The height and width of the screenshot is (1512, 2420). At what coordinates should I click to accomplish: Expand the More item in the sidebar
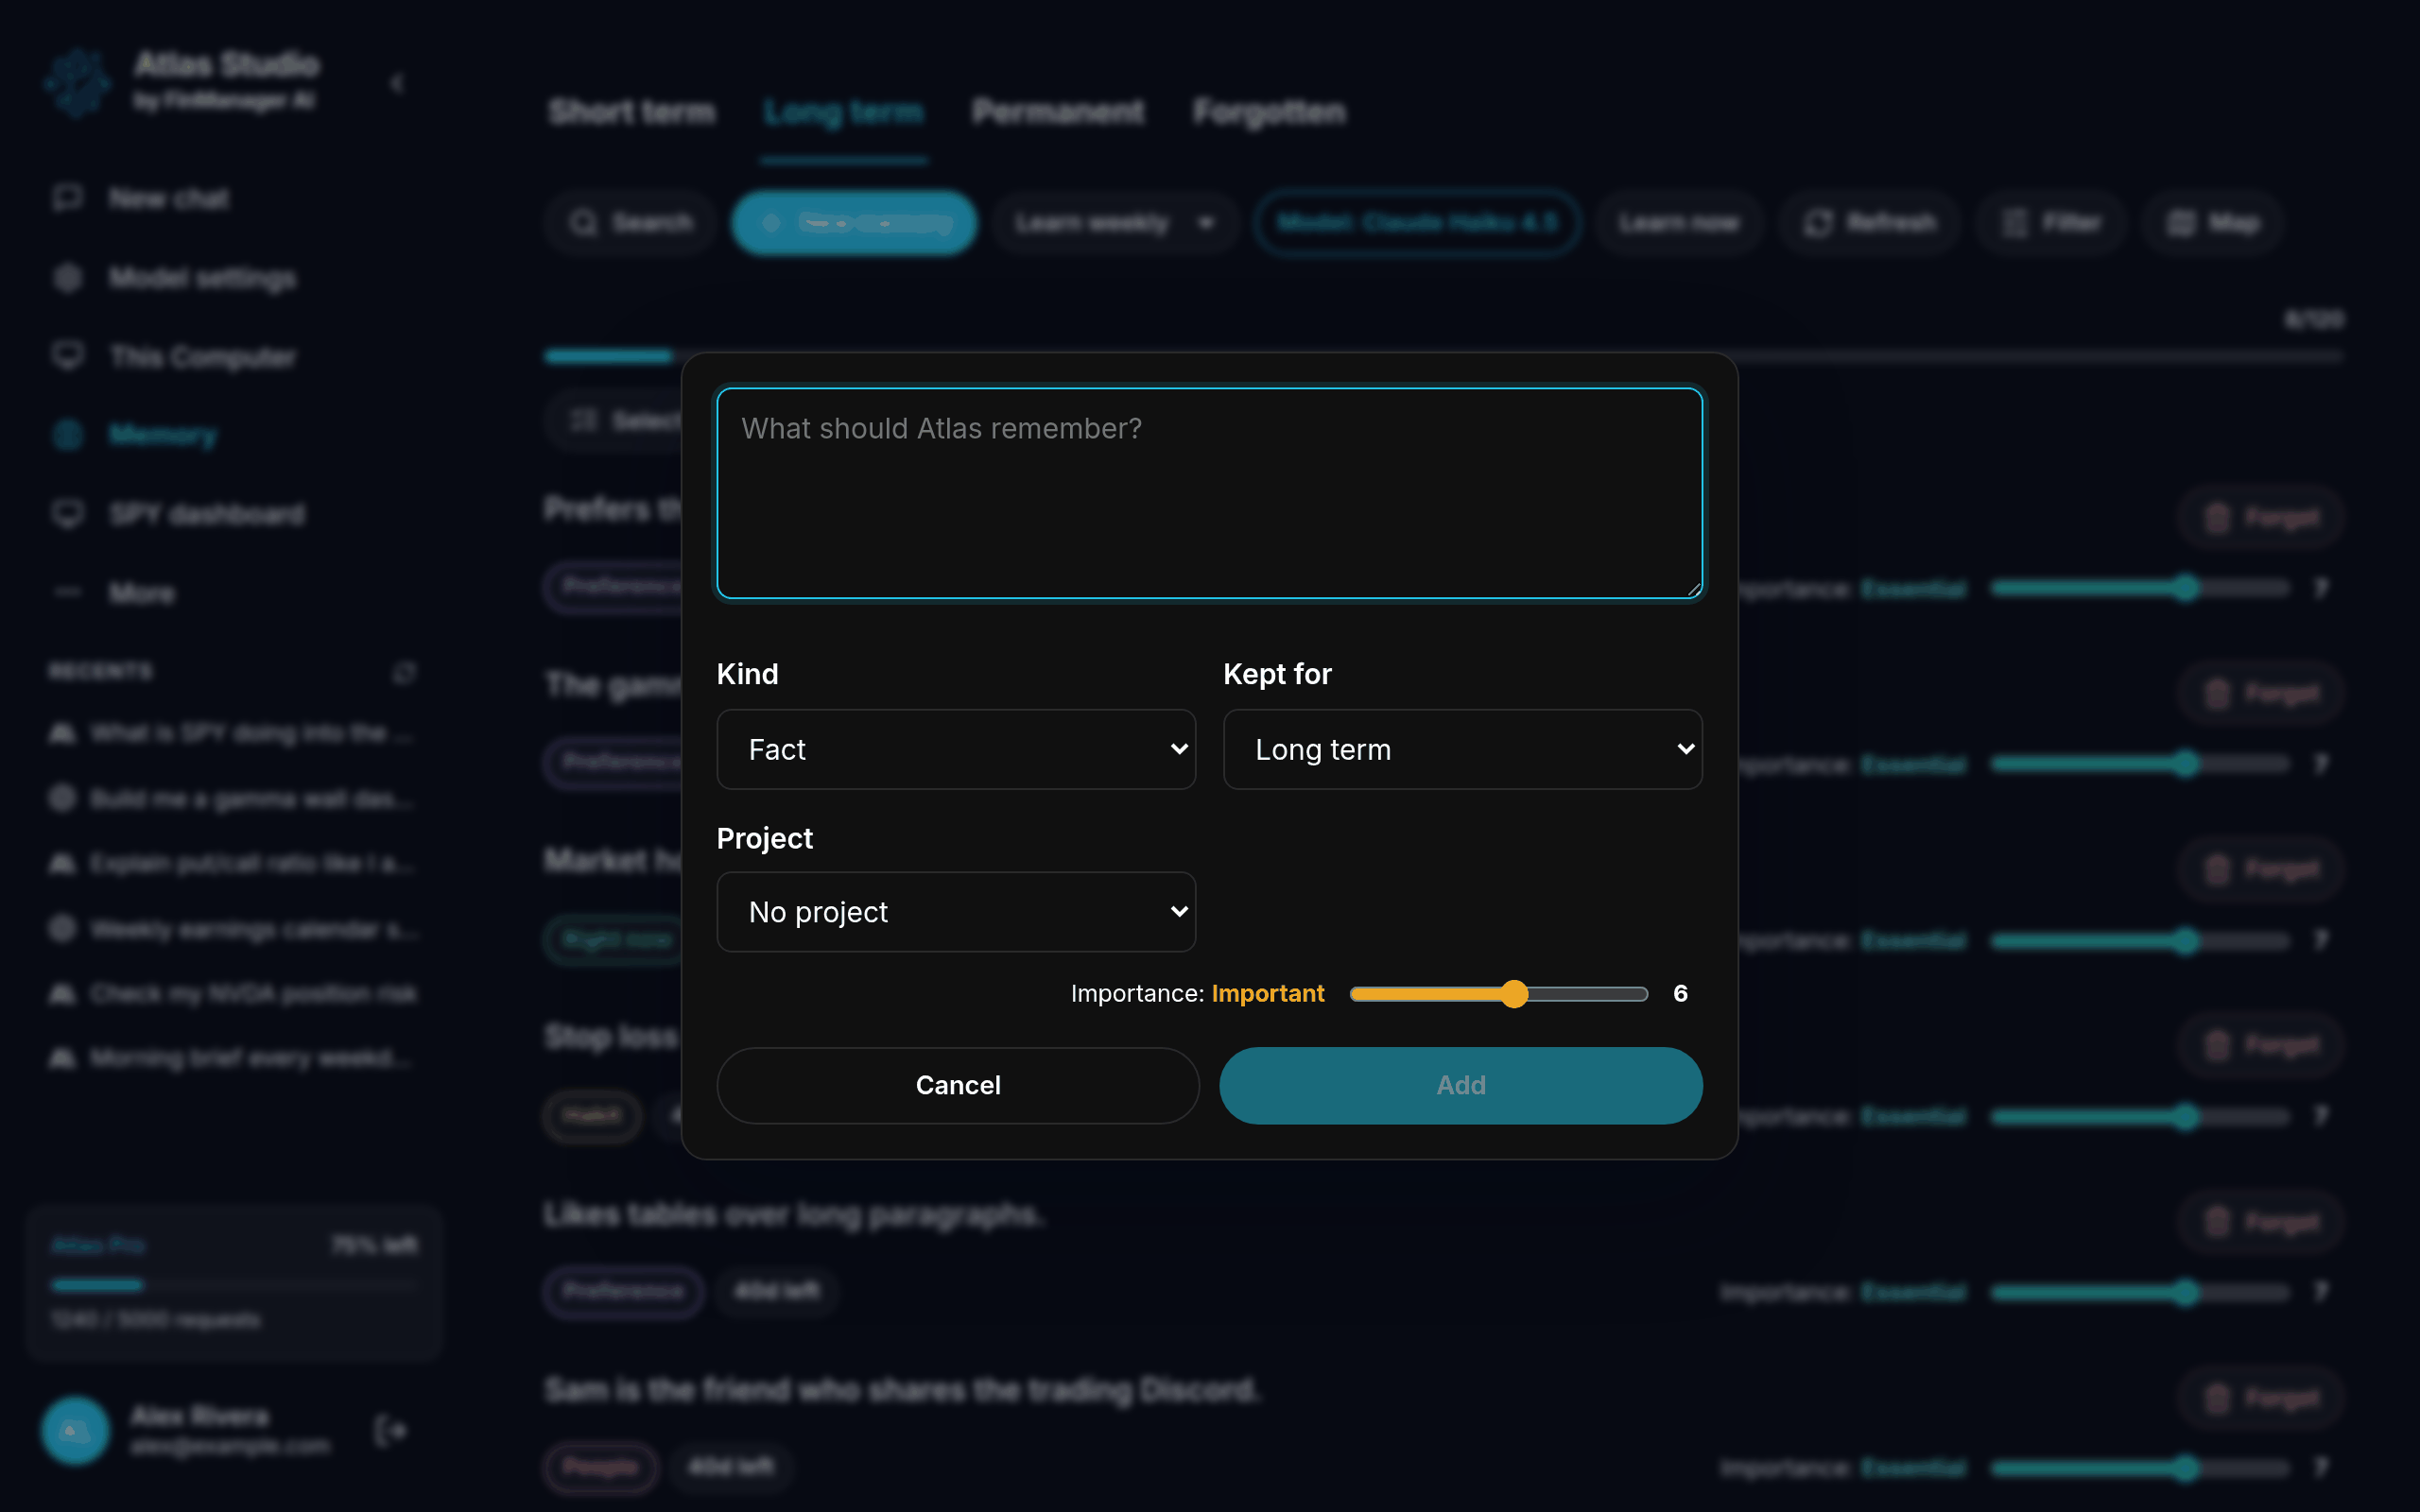233,593
